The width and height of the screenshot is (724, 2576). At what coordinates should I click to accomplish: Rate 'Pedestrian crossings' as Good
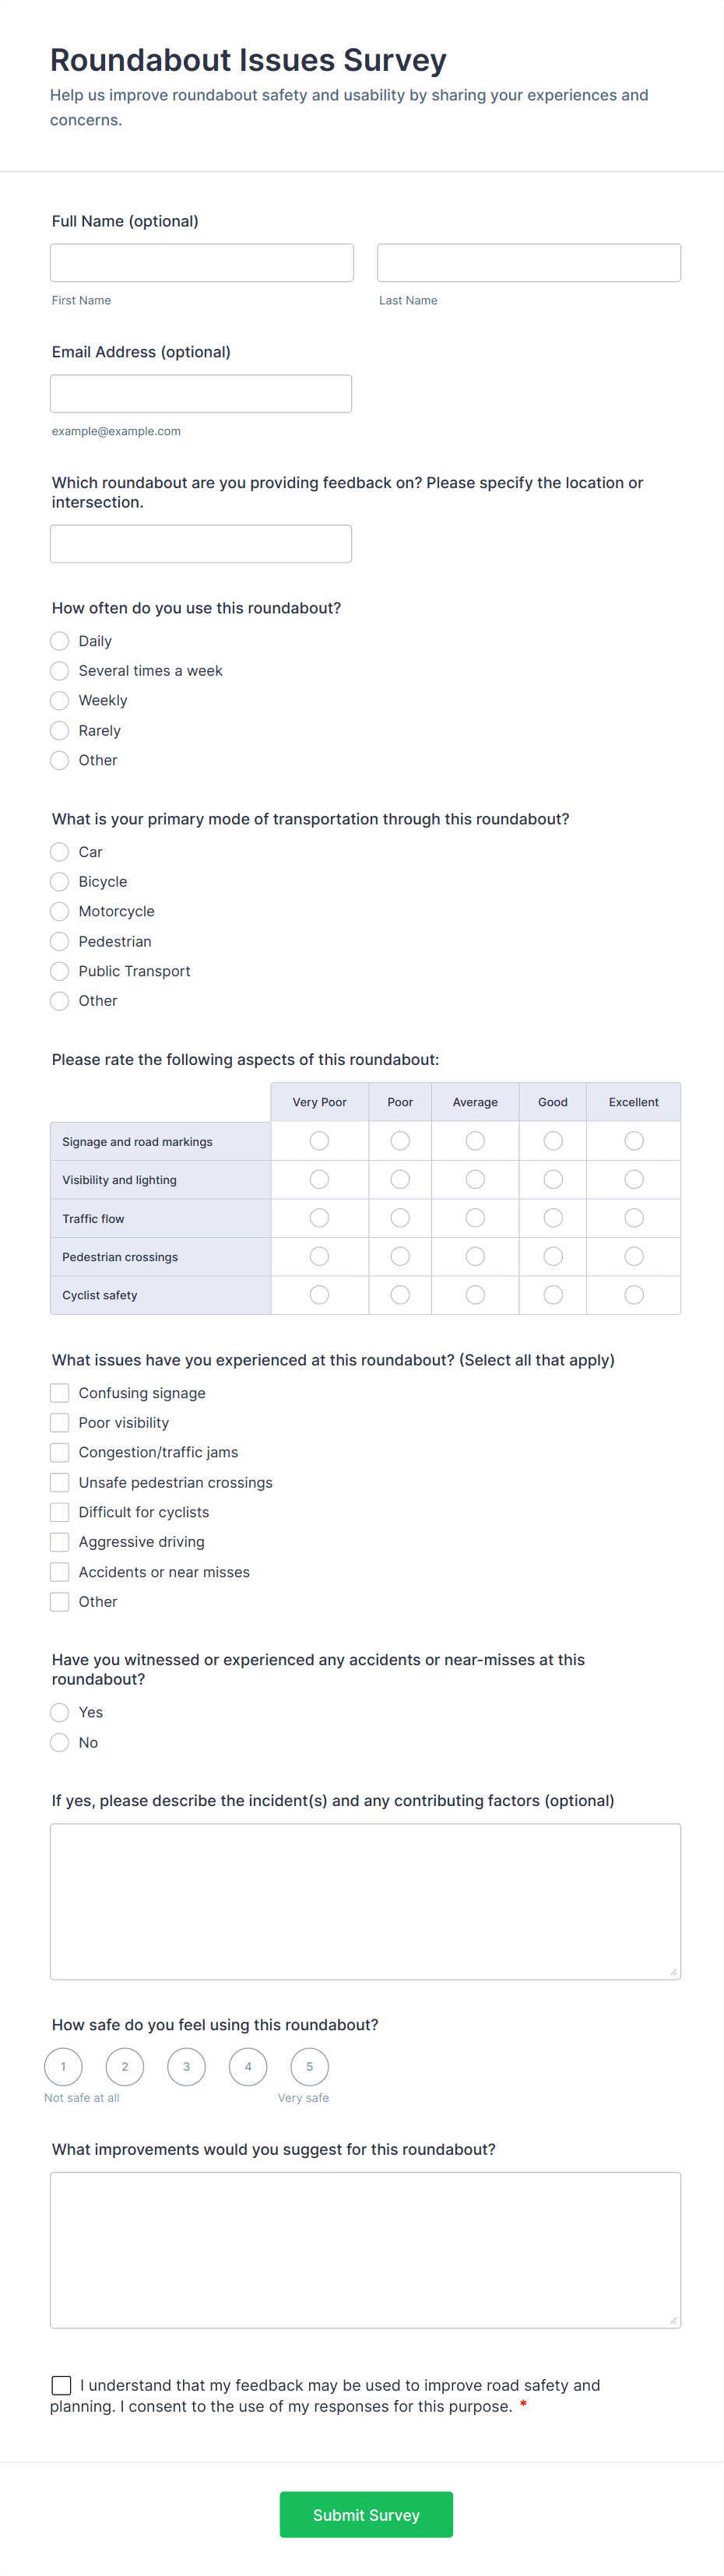pyautogui.click(x=552, y=1256)
